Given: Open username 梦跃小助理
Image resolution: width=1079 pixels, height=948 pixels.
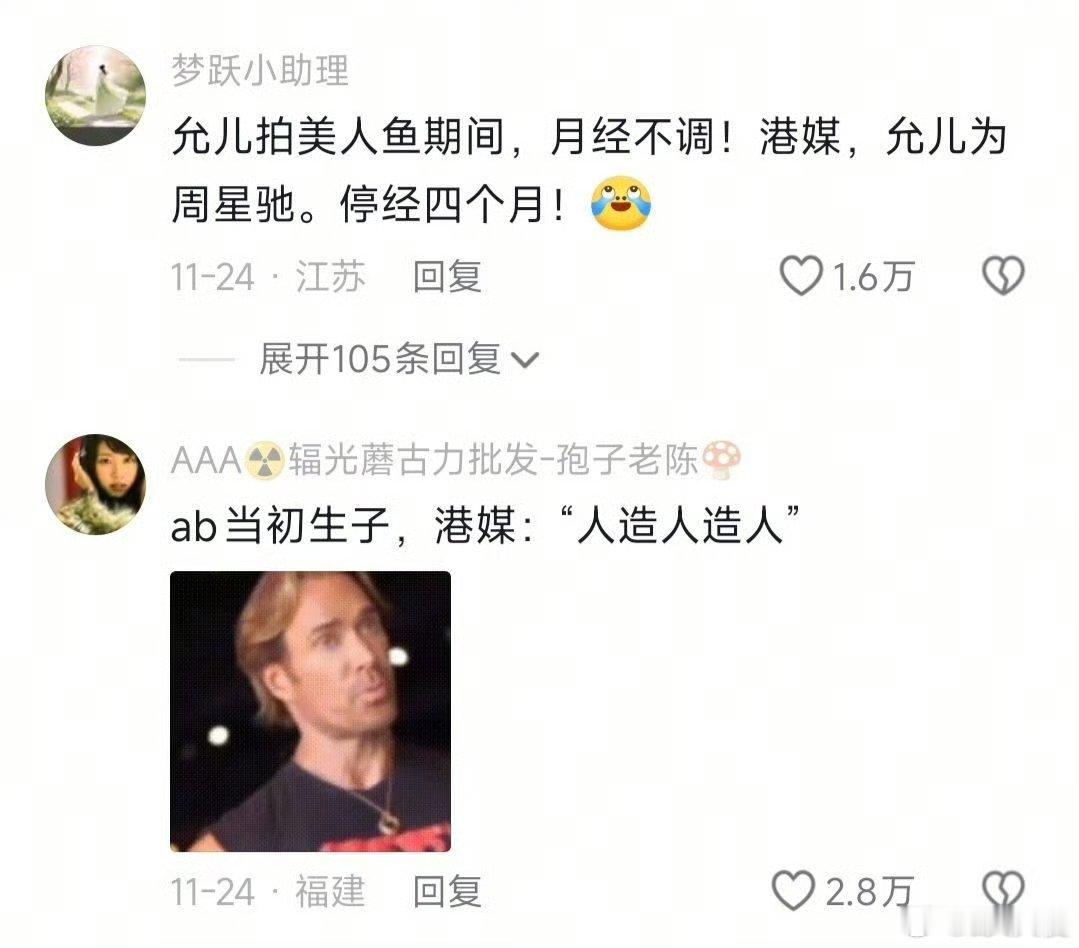Looking at the screenshot, I should (260, 71).
